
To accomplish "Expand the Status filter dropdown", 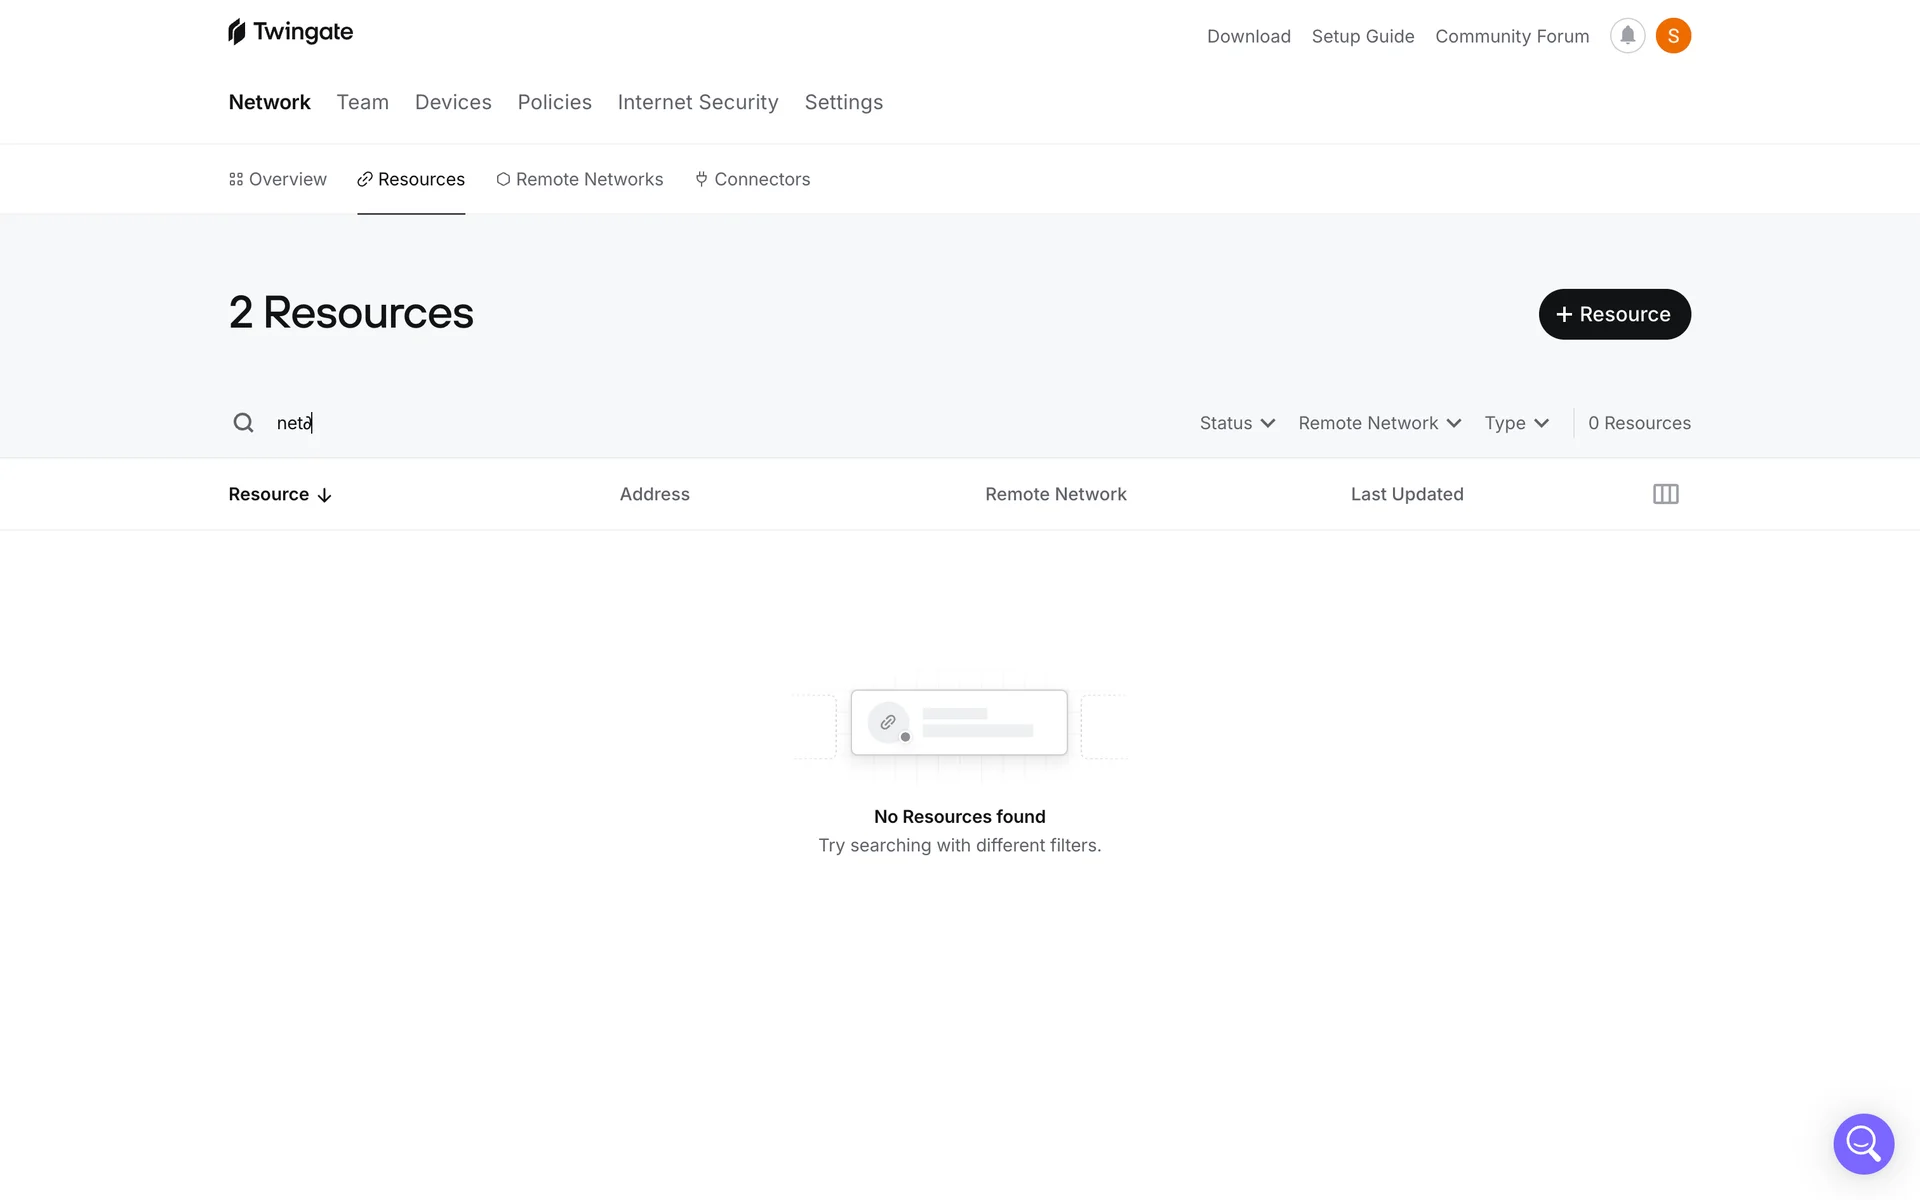I will click(x=1237, y=423).
